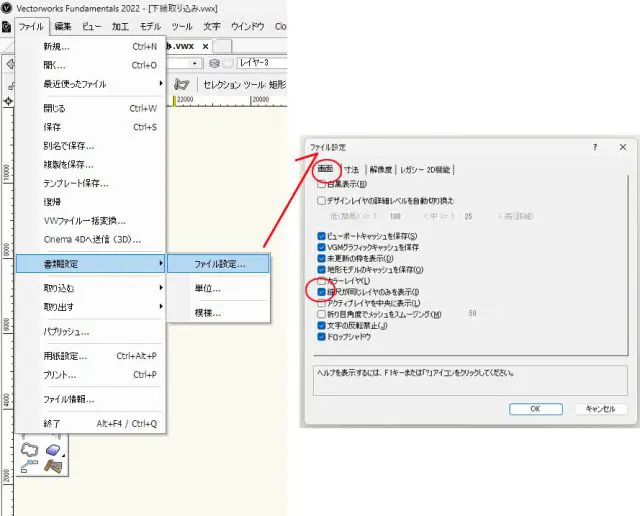This screenshot has height=516, width=640.
Task: Select the eraser tool icon in palette
Action: [55, 451]
